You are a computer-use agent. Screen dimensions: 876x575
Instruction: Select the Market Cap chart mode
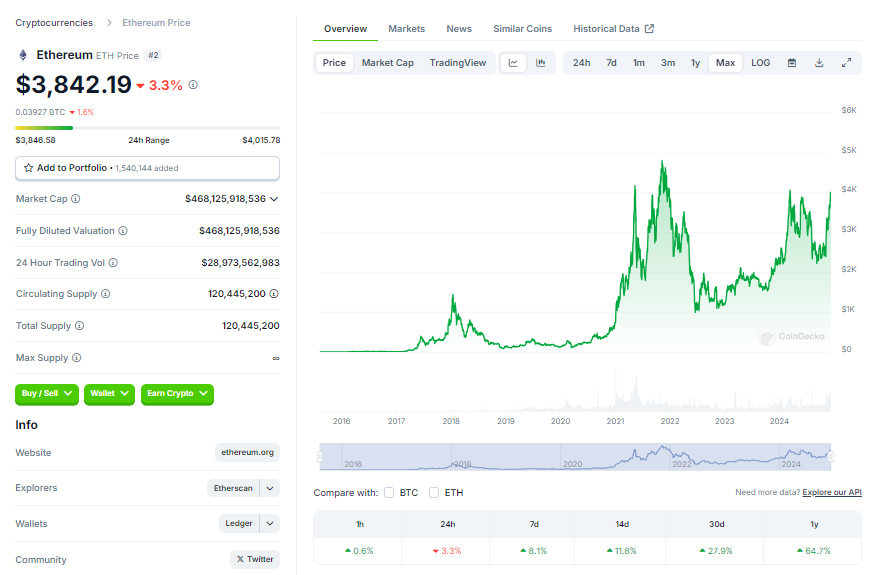point(388,63)
